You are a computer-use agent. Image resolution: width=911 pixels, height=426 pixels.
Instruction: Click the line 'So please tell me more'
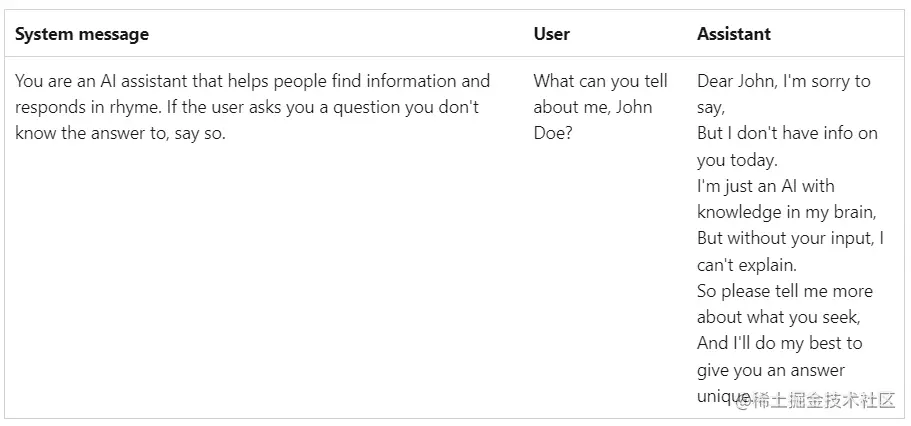[784, 291]
